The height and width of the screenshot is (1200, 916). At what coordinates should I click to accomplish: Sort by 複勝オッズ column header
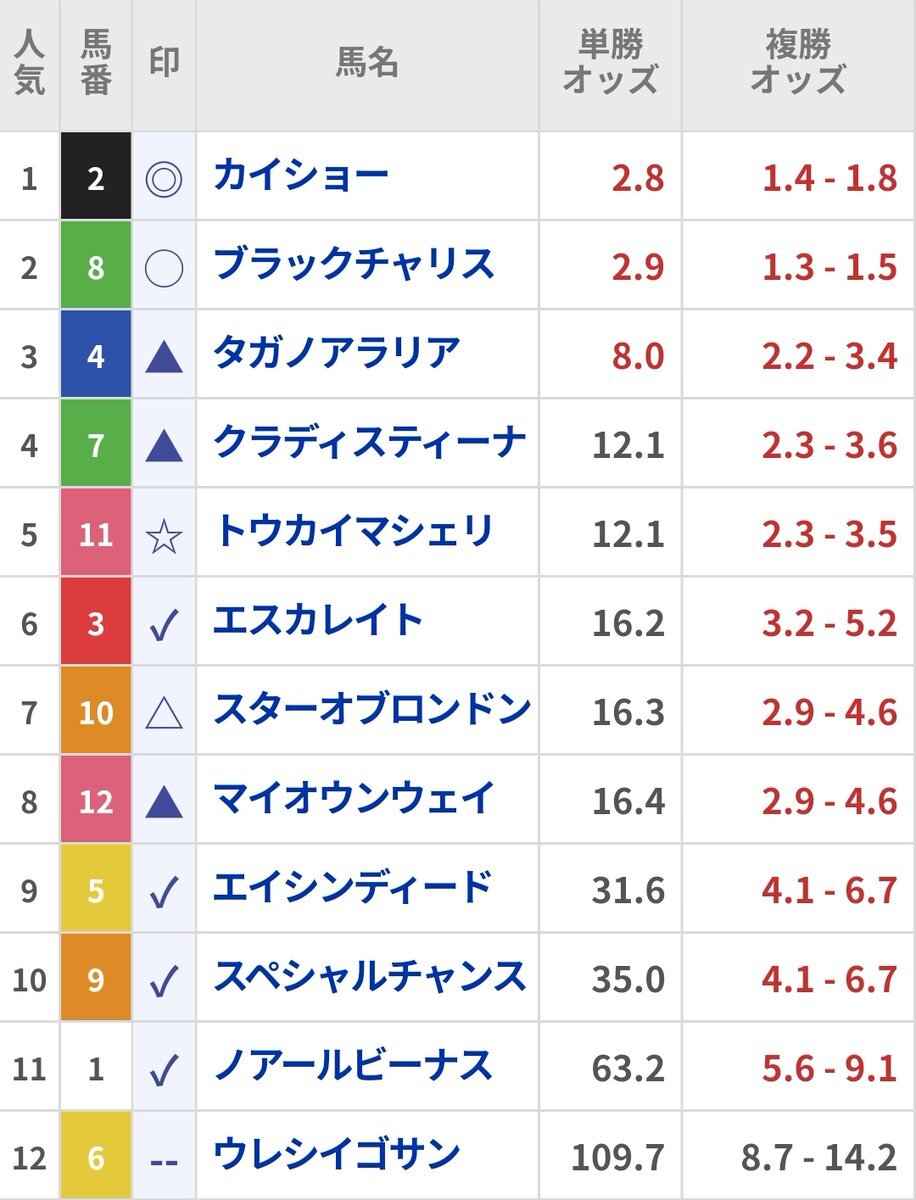[799, 62]
